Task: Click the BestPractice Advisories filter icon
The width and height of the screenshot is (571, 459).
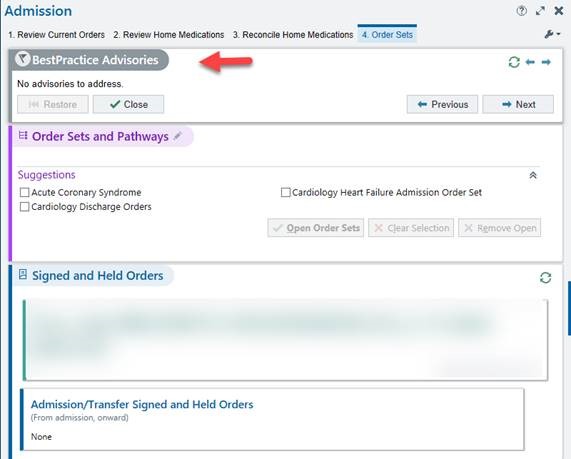Action: point(23,59)
